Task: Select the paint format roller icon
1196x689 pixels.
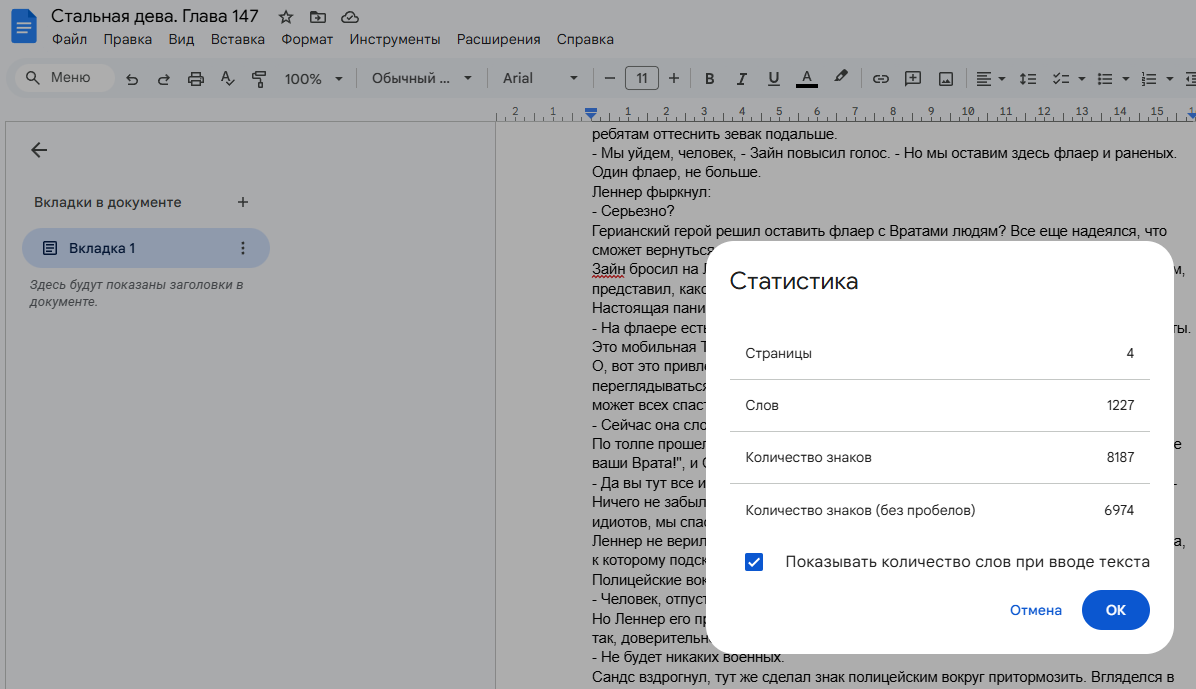Action: coord(259,79)
